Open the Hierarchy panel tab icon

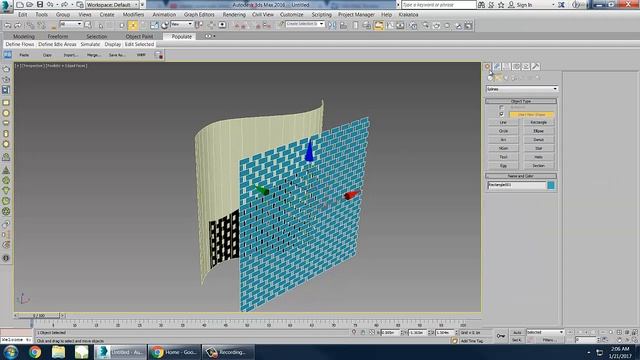tap(507, 66)
